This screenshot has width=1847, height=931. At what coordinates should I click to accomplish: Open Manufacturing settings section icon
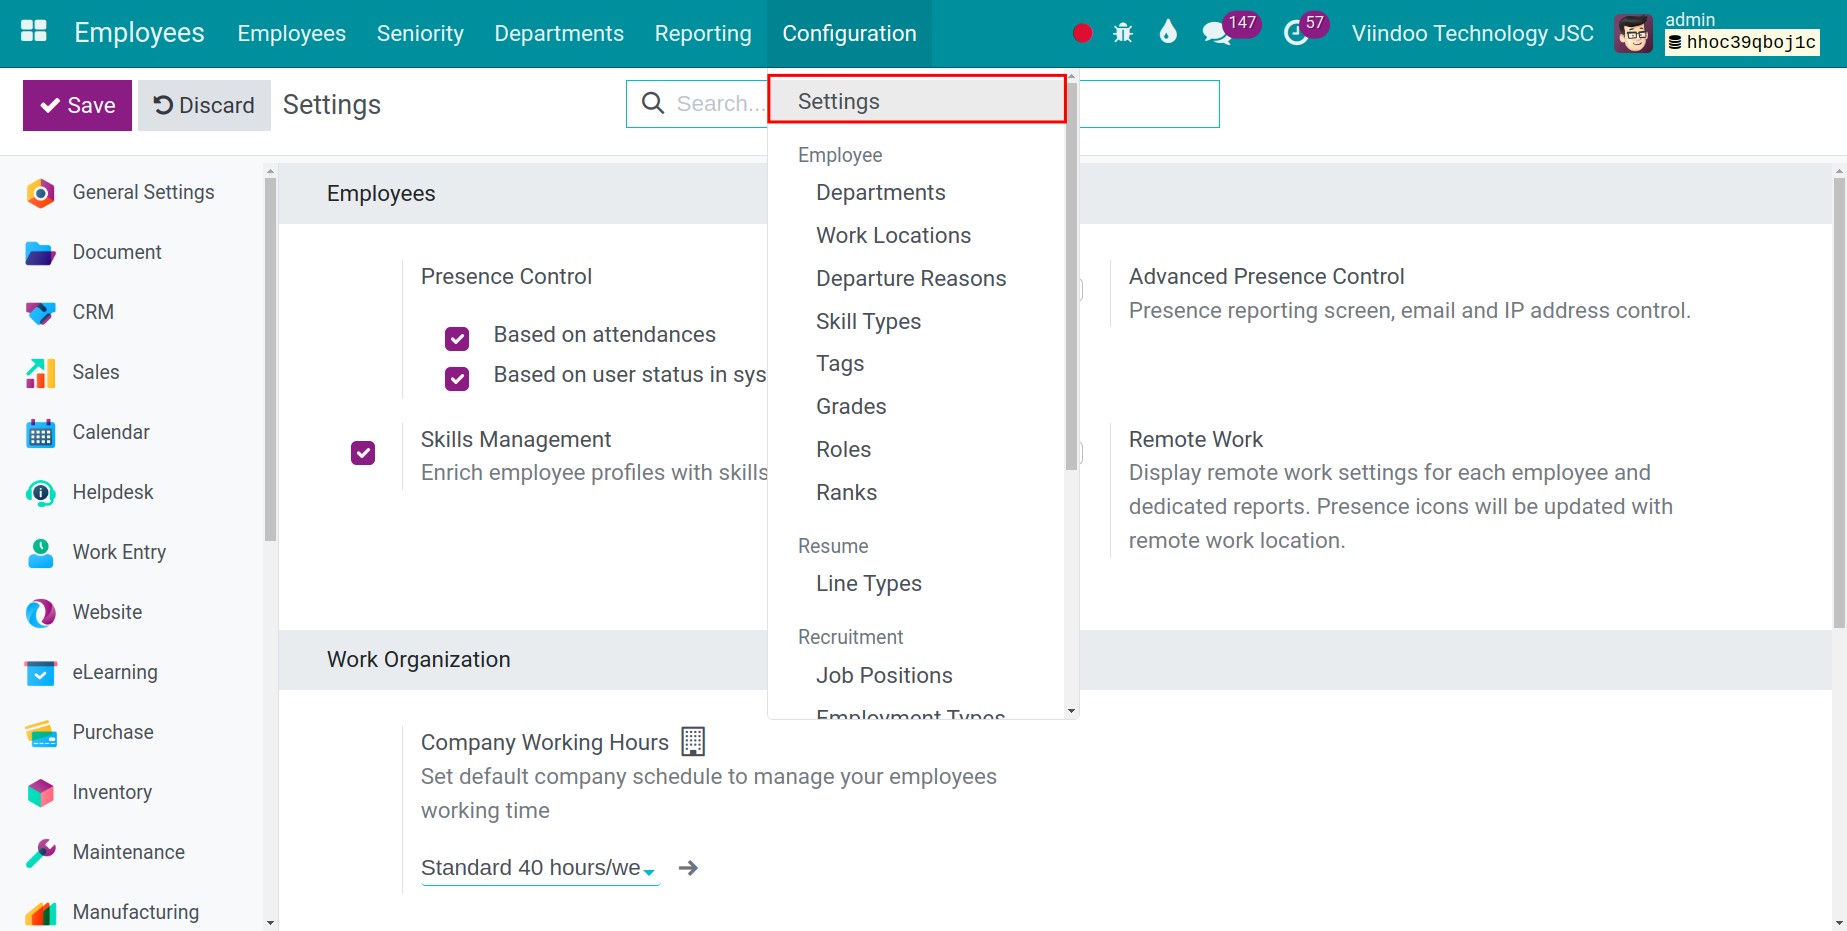pos(40,913)
